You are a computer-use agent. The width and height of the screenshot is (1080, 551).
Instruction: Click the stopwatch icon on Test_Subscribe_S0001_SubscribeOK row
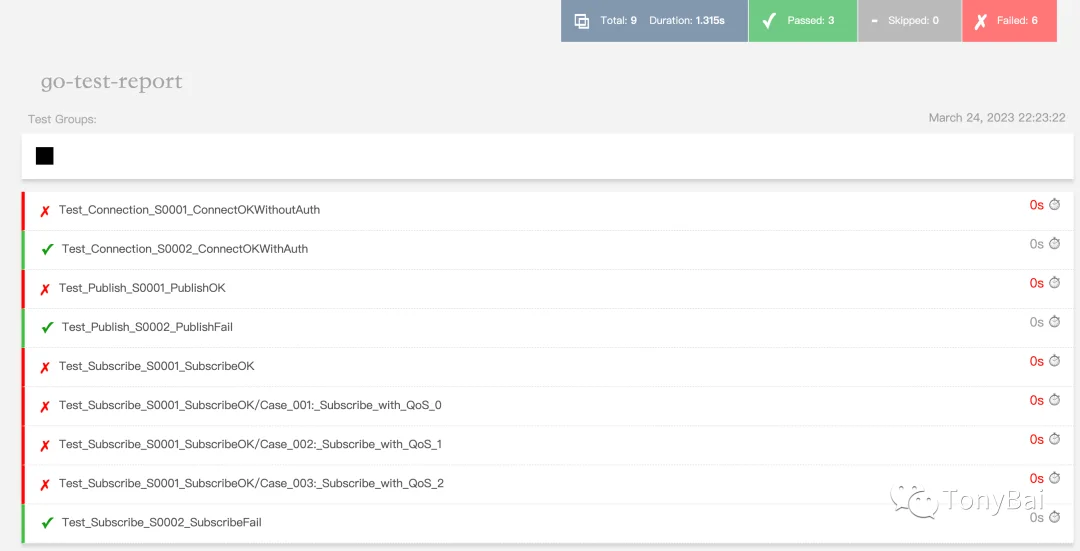1054,361
